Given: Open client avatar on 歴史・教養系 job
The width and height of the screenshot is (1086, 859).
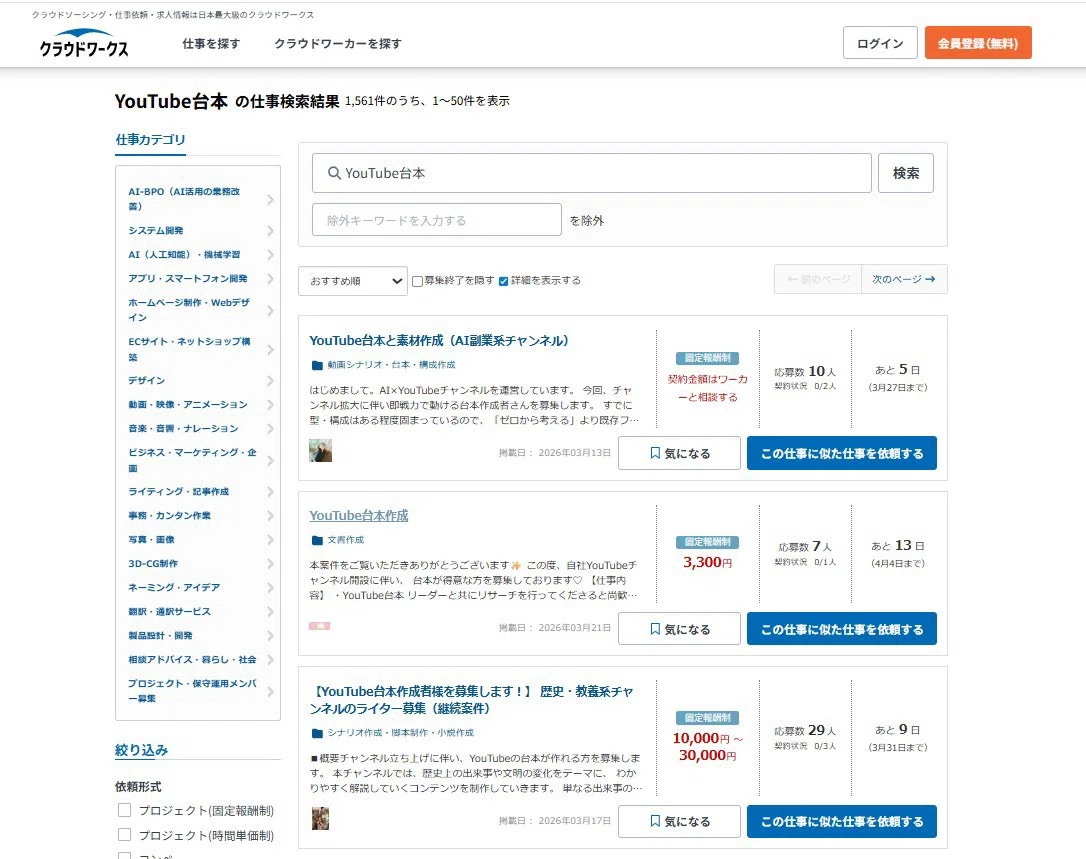Looking at the screenshot, I should click(x=320, y=818).
